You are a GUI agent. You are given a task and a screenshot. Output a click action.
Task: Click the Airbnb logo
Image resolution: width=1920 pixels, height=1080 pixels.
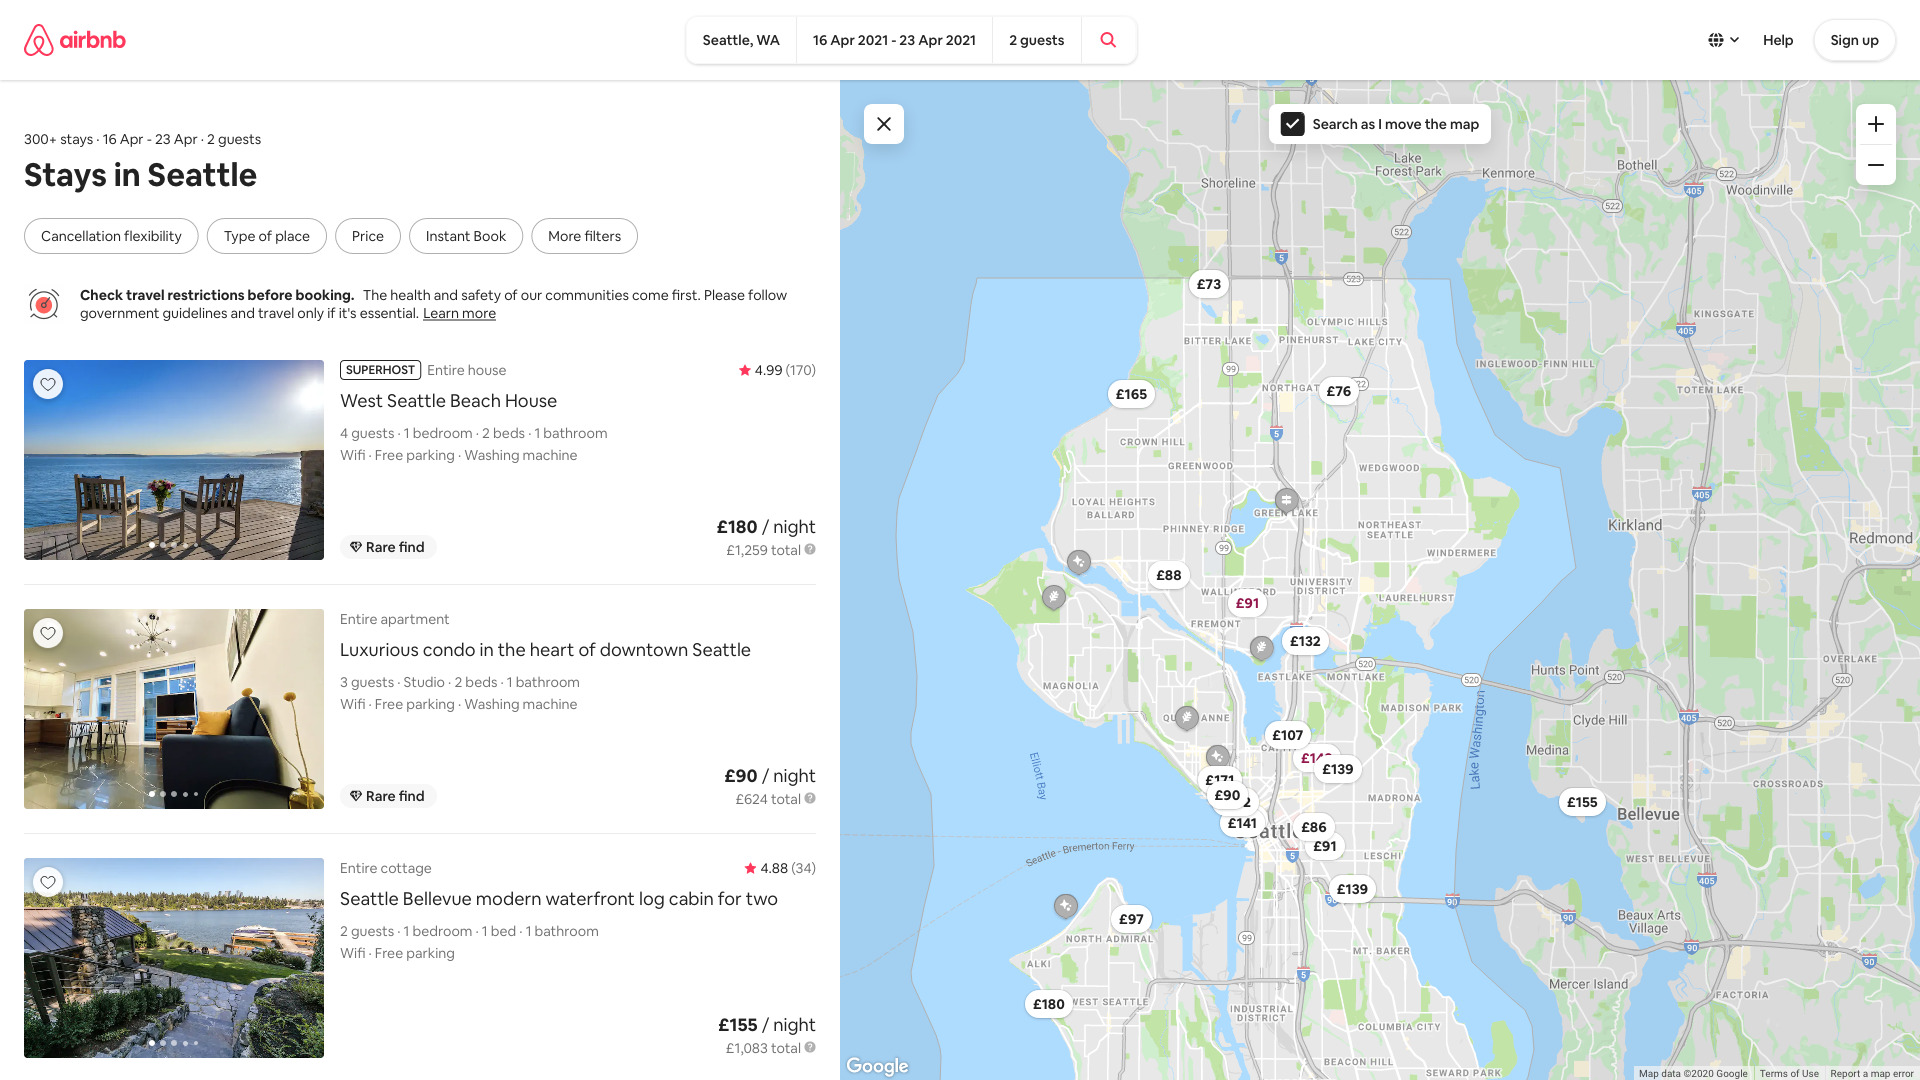coord(74,40)
